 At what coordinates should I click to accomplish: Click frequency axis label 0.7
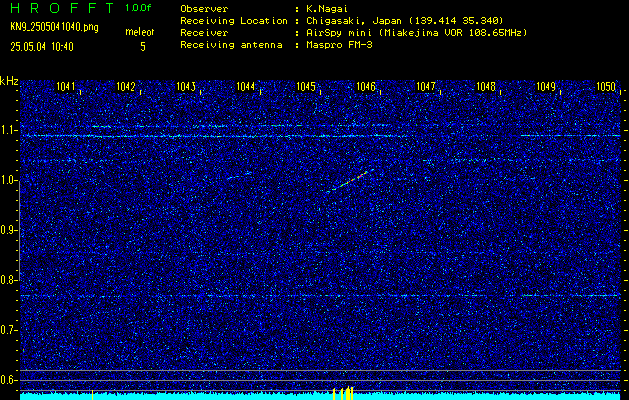pos(7,330)
